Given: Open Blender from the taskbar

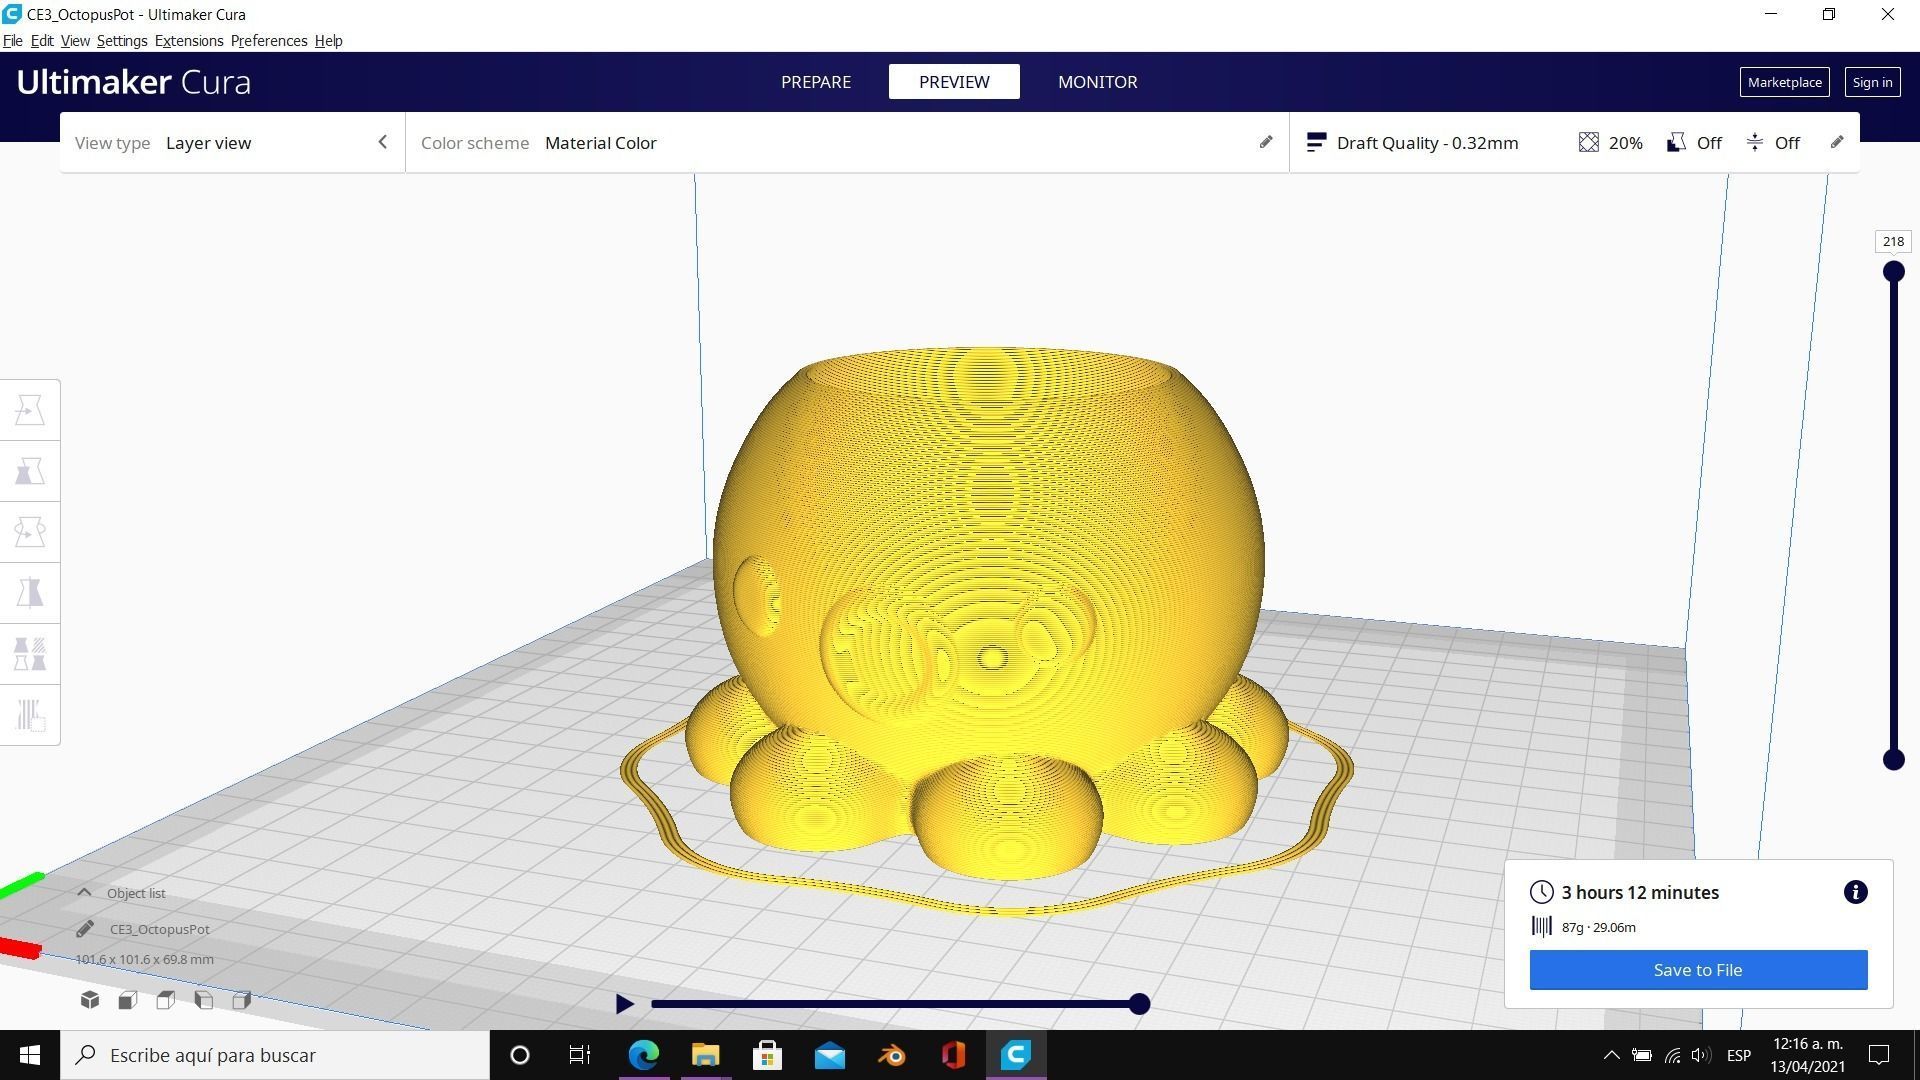Looking at the screenshot, I should pos(891,1055).
